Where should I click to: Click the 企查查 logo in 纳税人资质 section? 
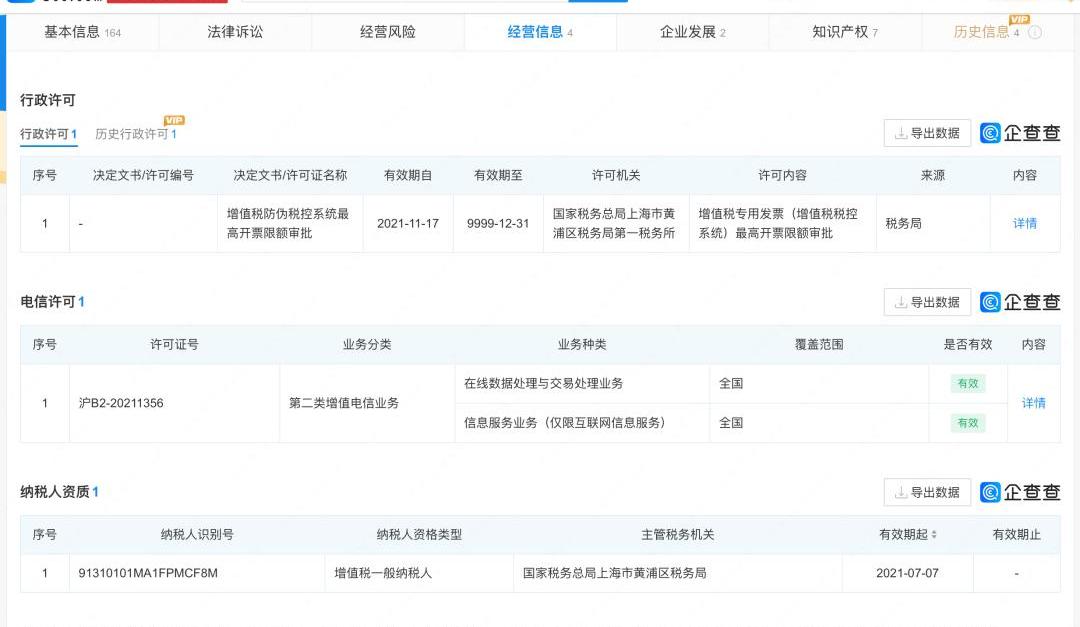pyautogui.click(x=1020, y=492)
